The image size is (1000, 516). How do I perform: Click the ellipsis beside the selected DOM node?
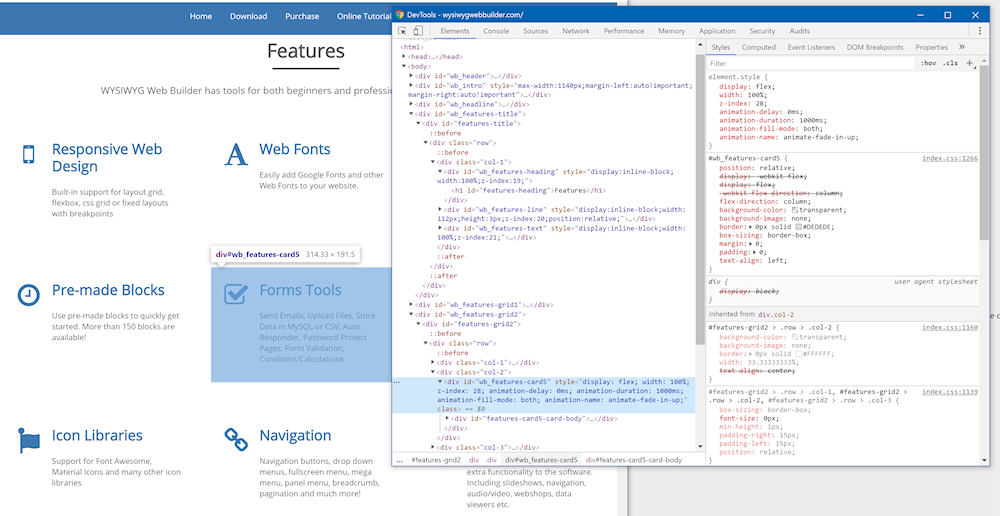[397, 382]
